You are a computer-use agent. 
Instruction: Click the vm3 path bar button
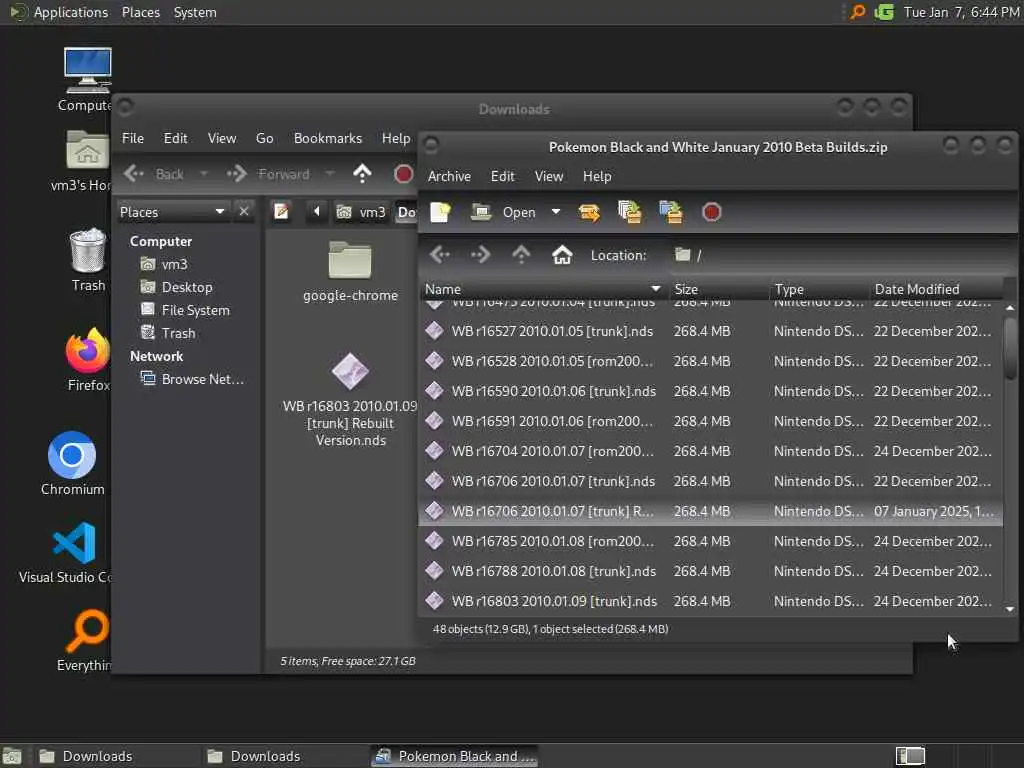[x=360, y=212]
